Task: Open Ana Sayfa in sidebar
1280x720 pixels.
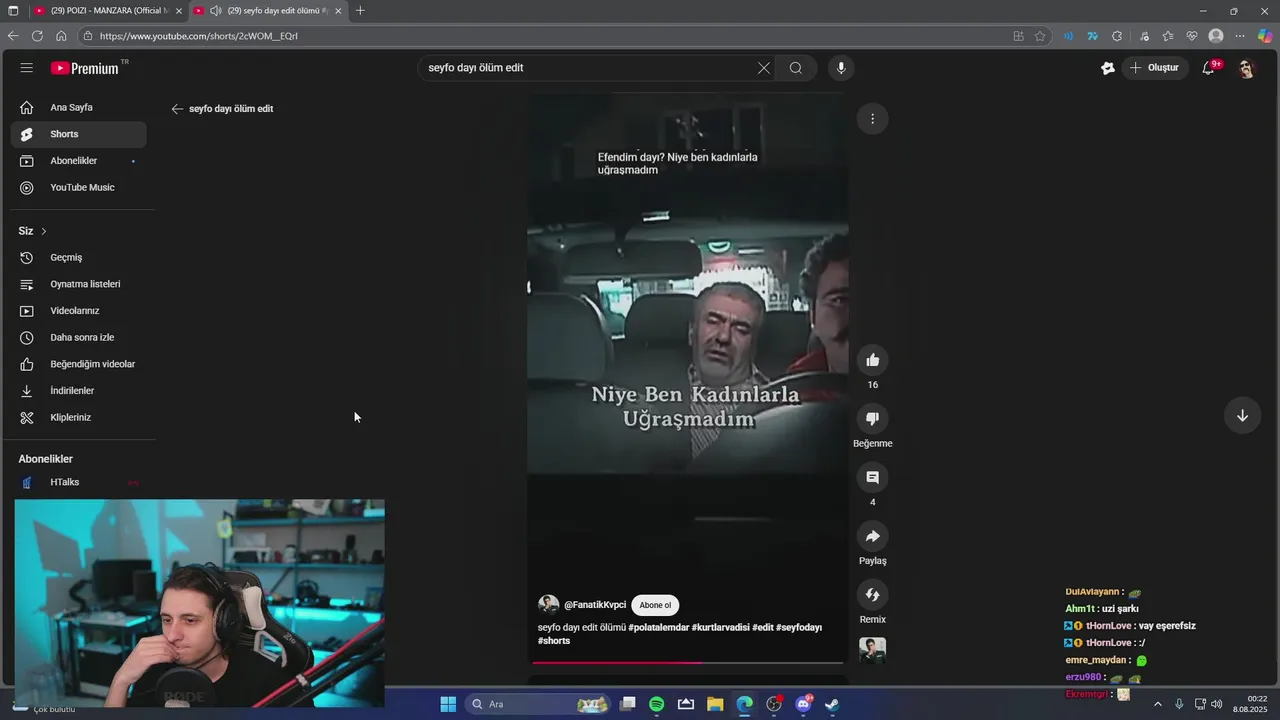Action: pyautogui.click(x=79, y=107)
